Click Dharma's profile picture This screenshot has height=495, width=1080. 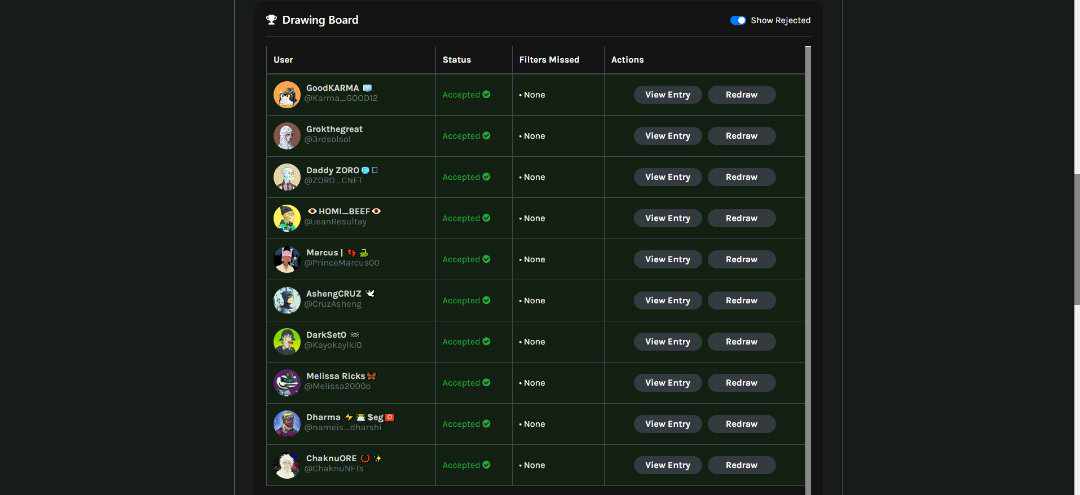287,424
